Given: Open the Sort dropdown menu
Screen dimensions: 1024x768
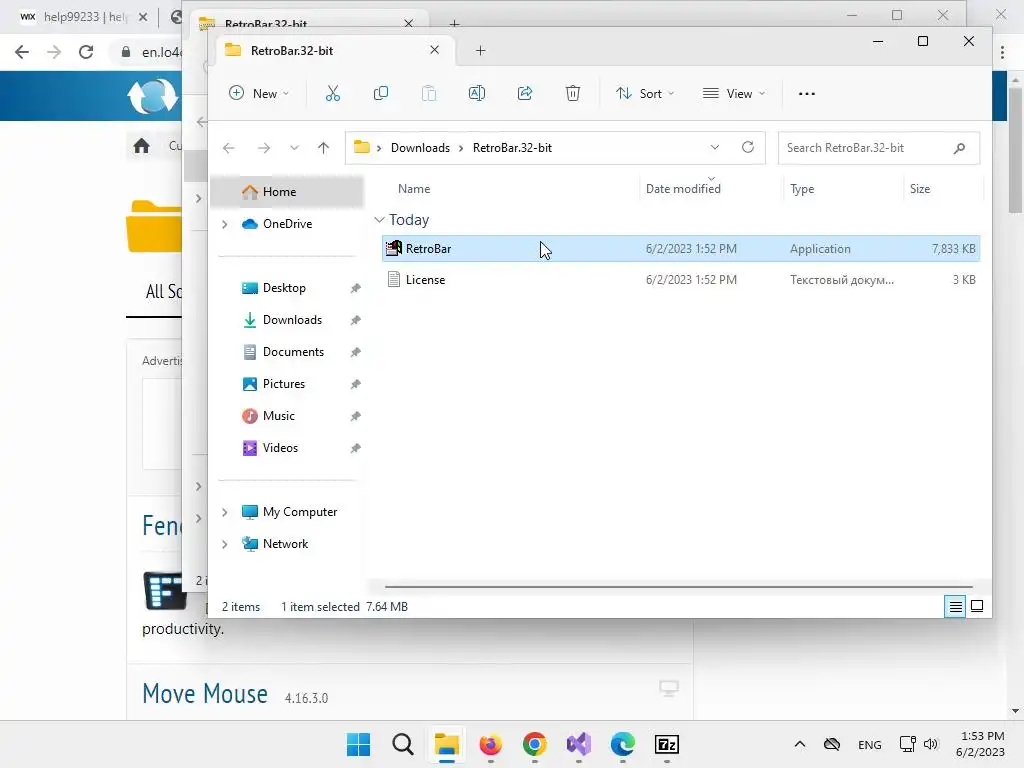Looking at the screenshot, I should click(x=645, y=93).
